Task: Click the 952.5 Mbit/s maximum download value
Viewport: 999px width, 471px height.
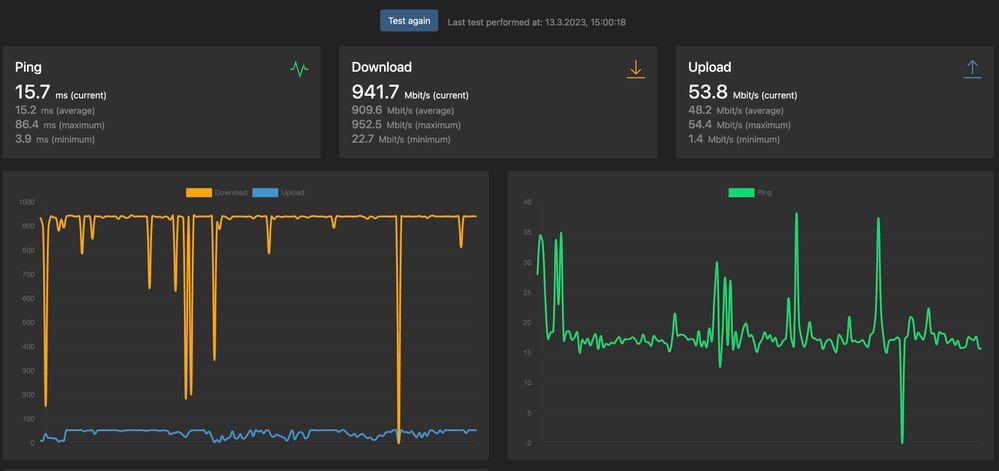Action: coord(406,125)
